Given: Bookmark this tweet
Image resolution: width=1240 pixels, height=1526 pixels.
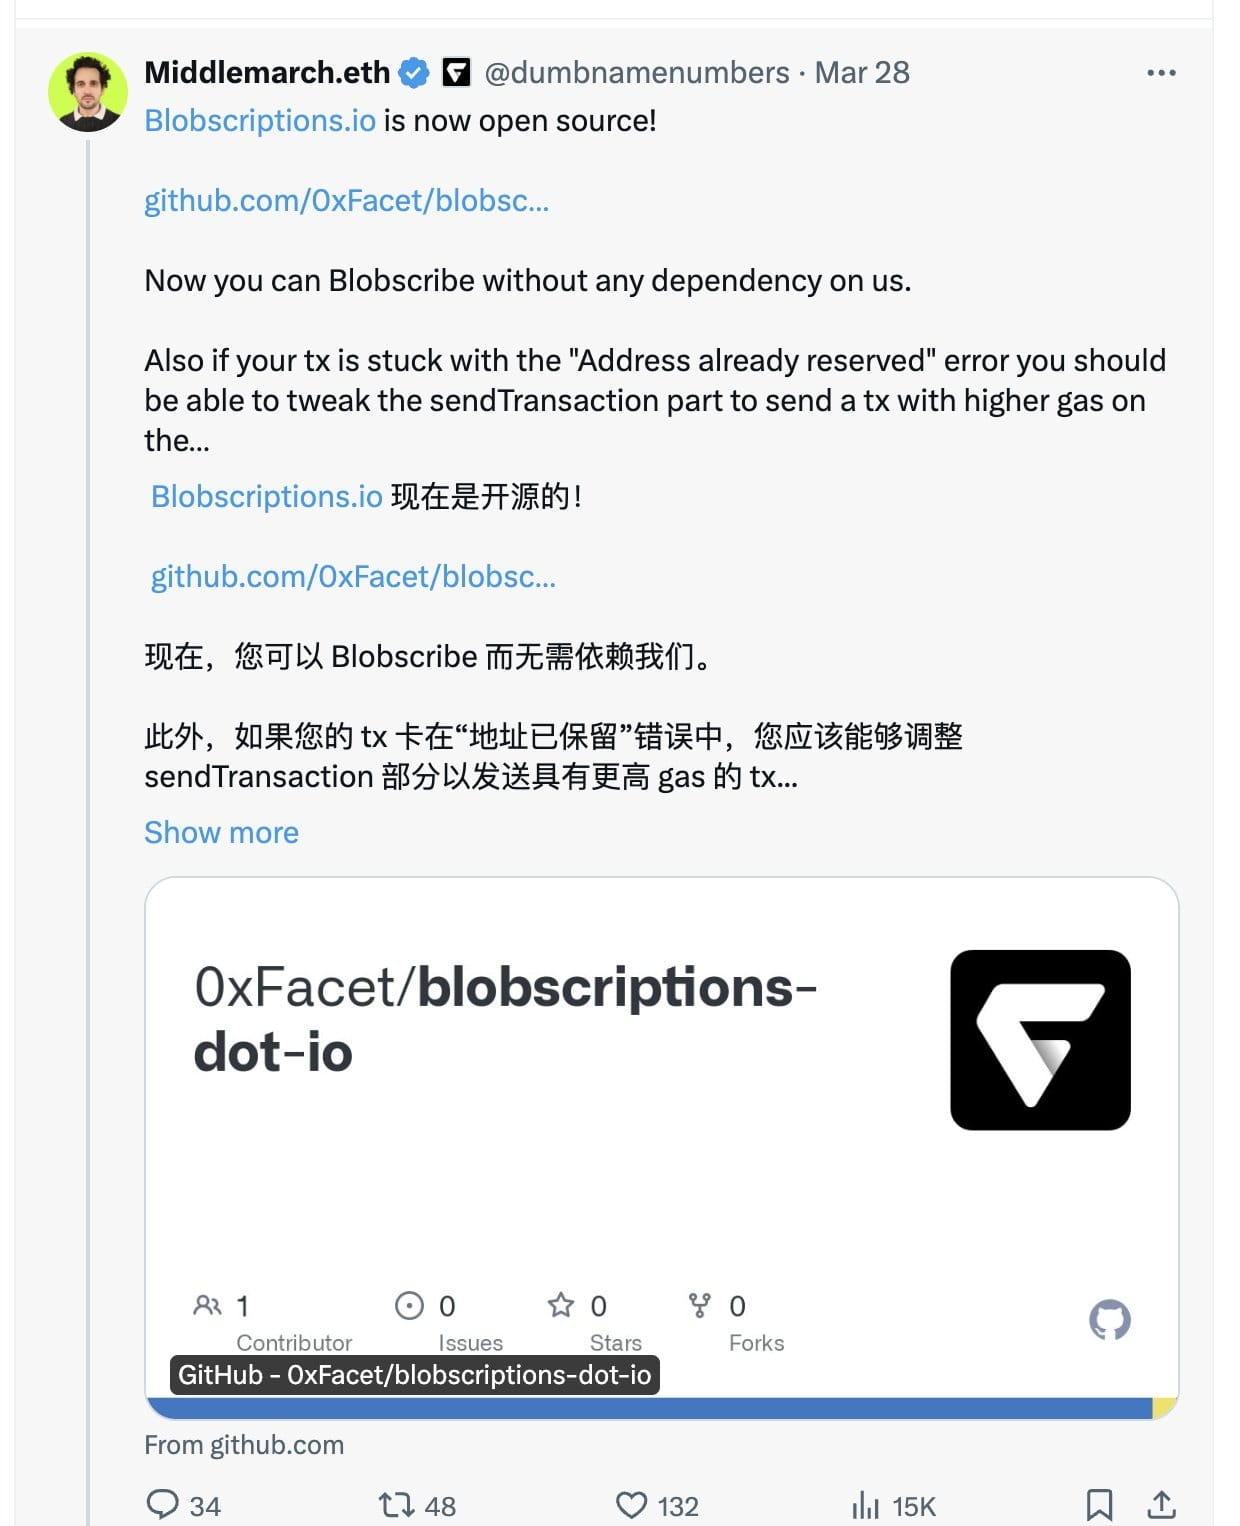Looking at the screenshot, I should pyautogui.click(x=1099, y=1504).
